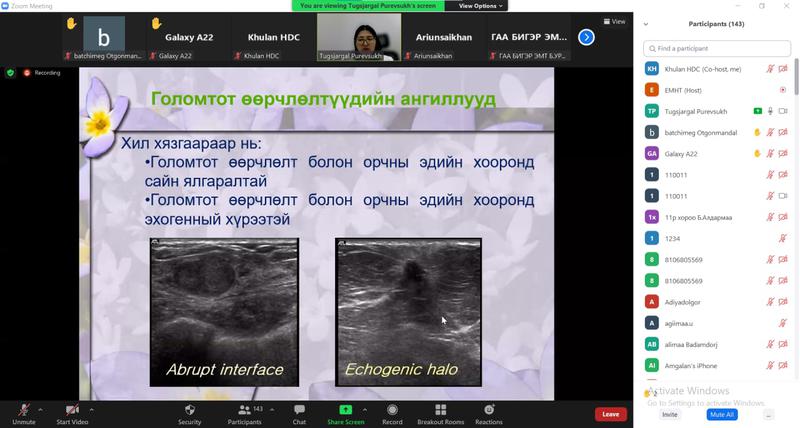The width and height of the screenshot is (800, 428).
Task: Unmute the microphone in the meeting toolbar
Action: tap(23, 414)
